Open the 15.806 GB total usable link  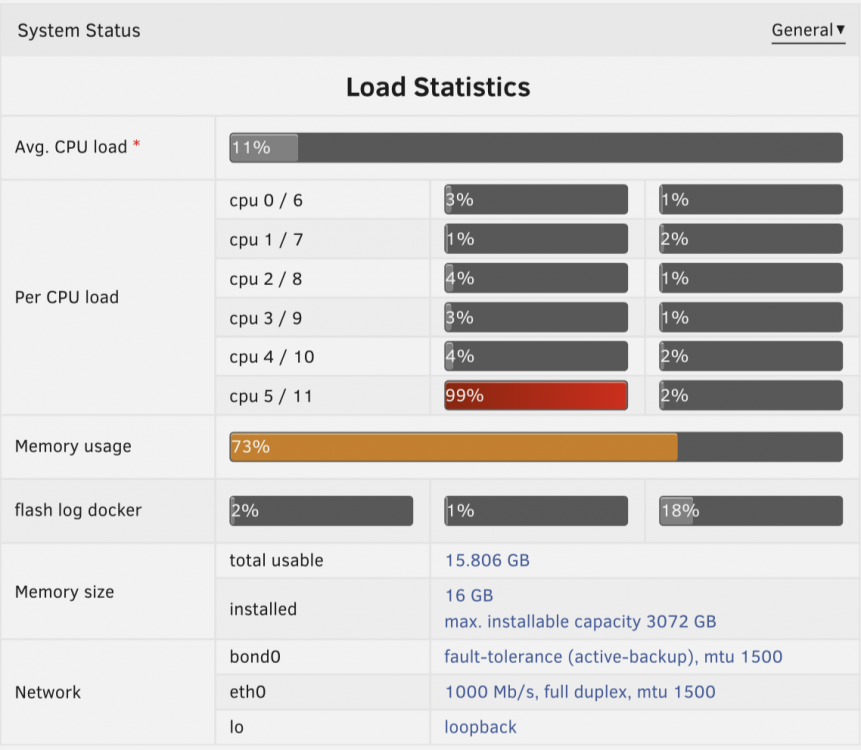point(487,560)
